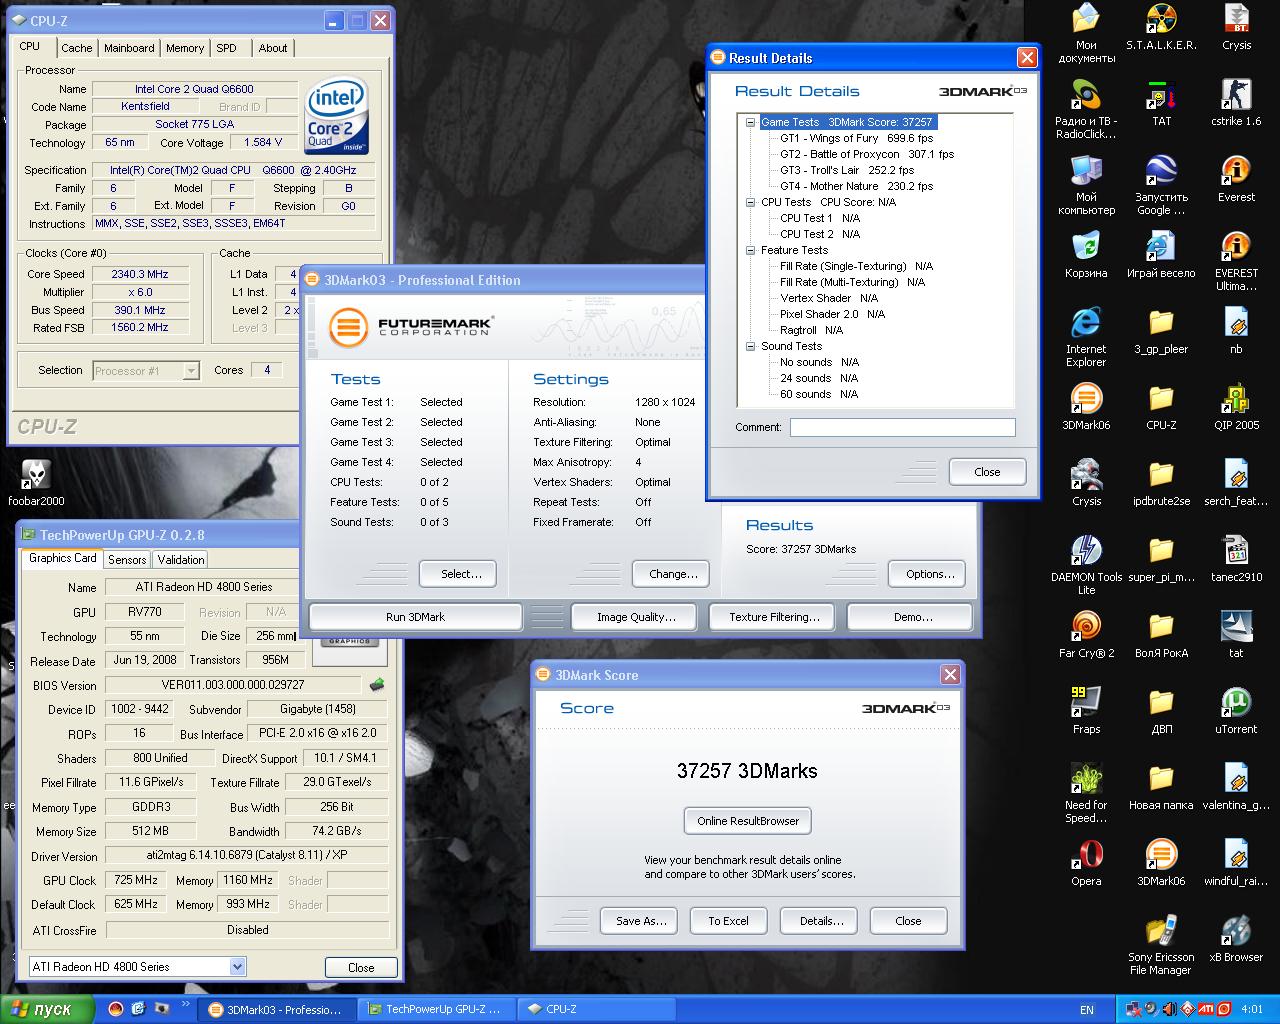Open the EVEREST Ultimate desktop icon
Viewport: 1280px width, 1024px height.
[1236, 262]
